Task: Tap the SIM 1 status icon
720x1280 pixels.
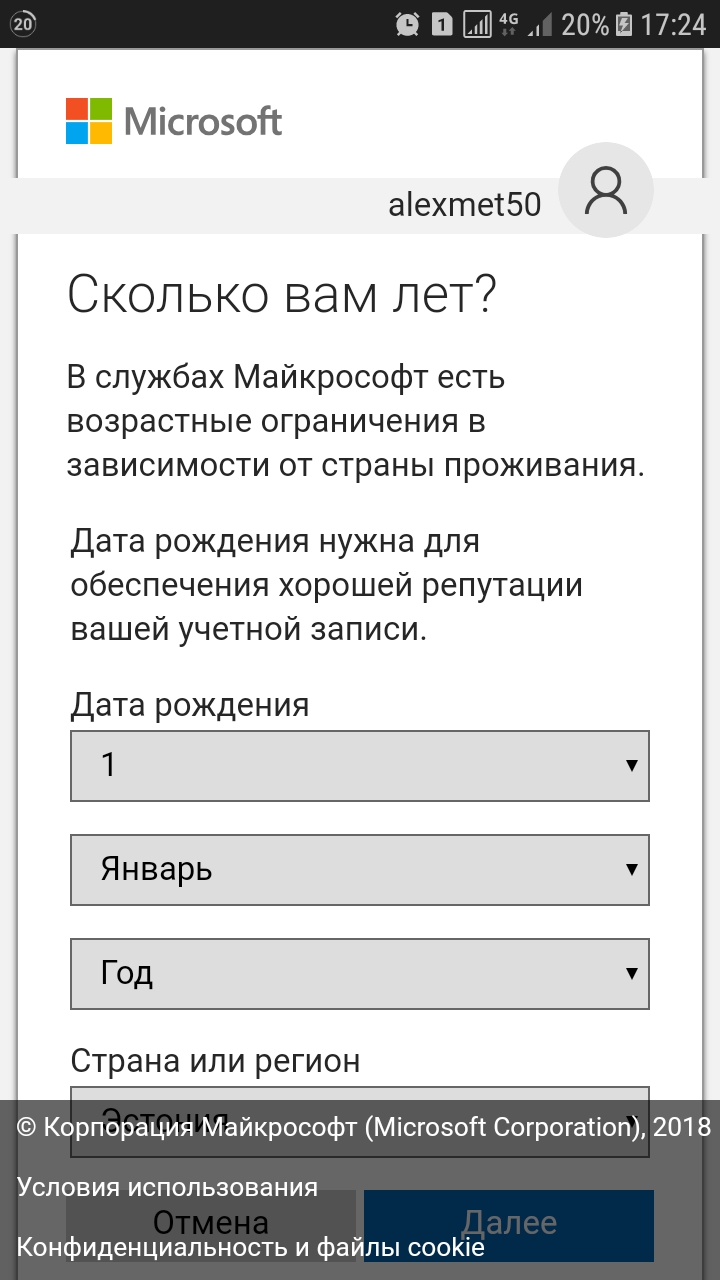Action: coord(442,24)
